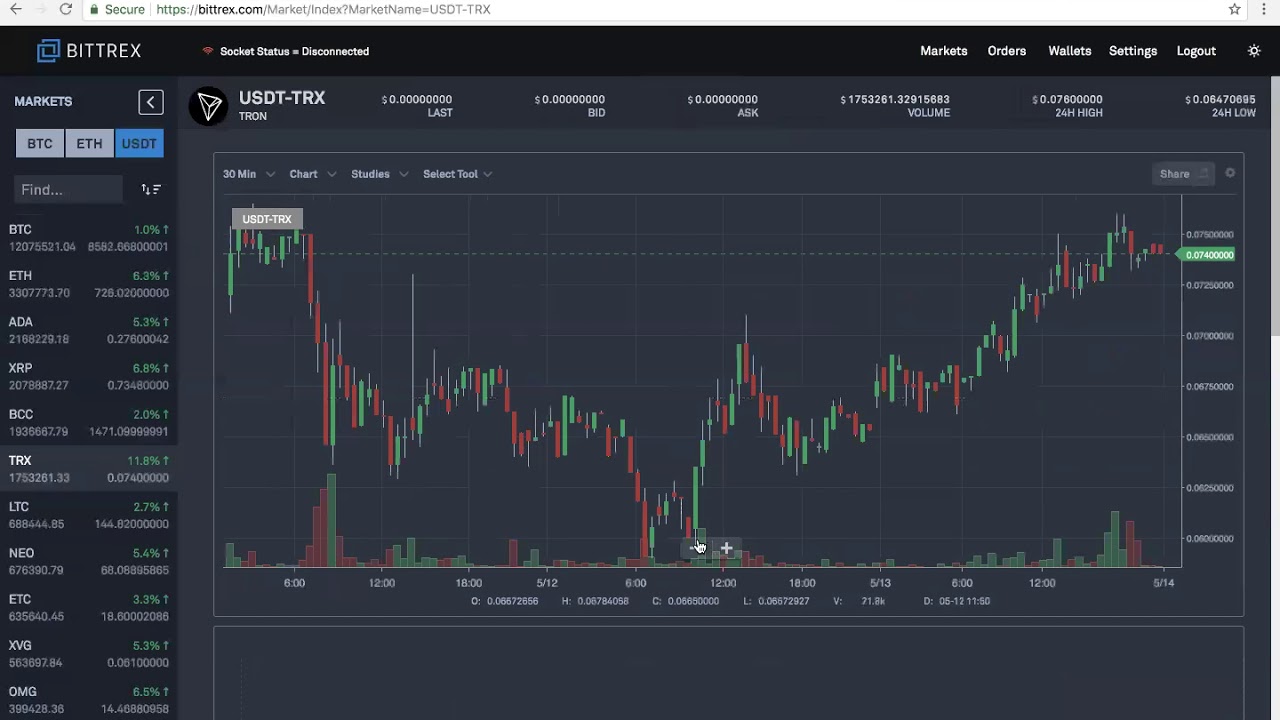Viewport: 1280px width, 720px height.
Task: Open chart settings gear icon
Action: click(1230, 173)
